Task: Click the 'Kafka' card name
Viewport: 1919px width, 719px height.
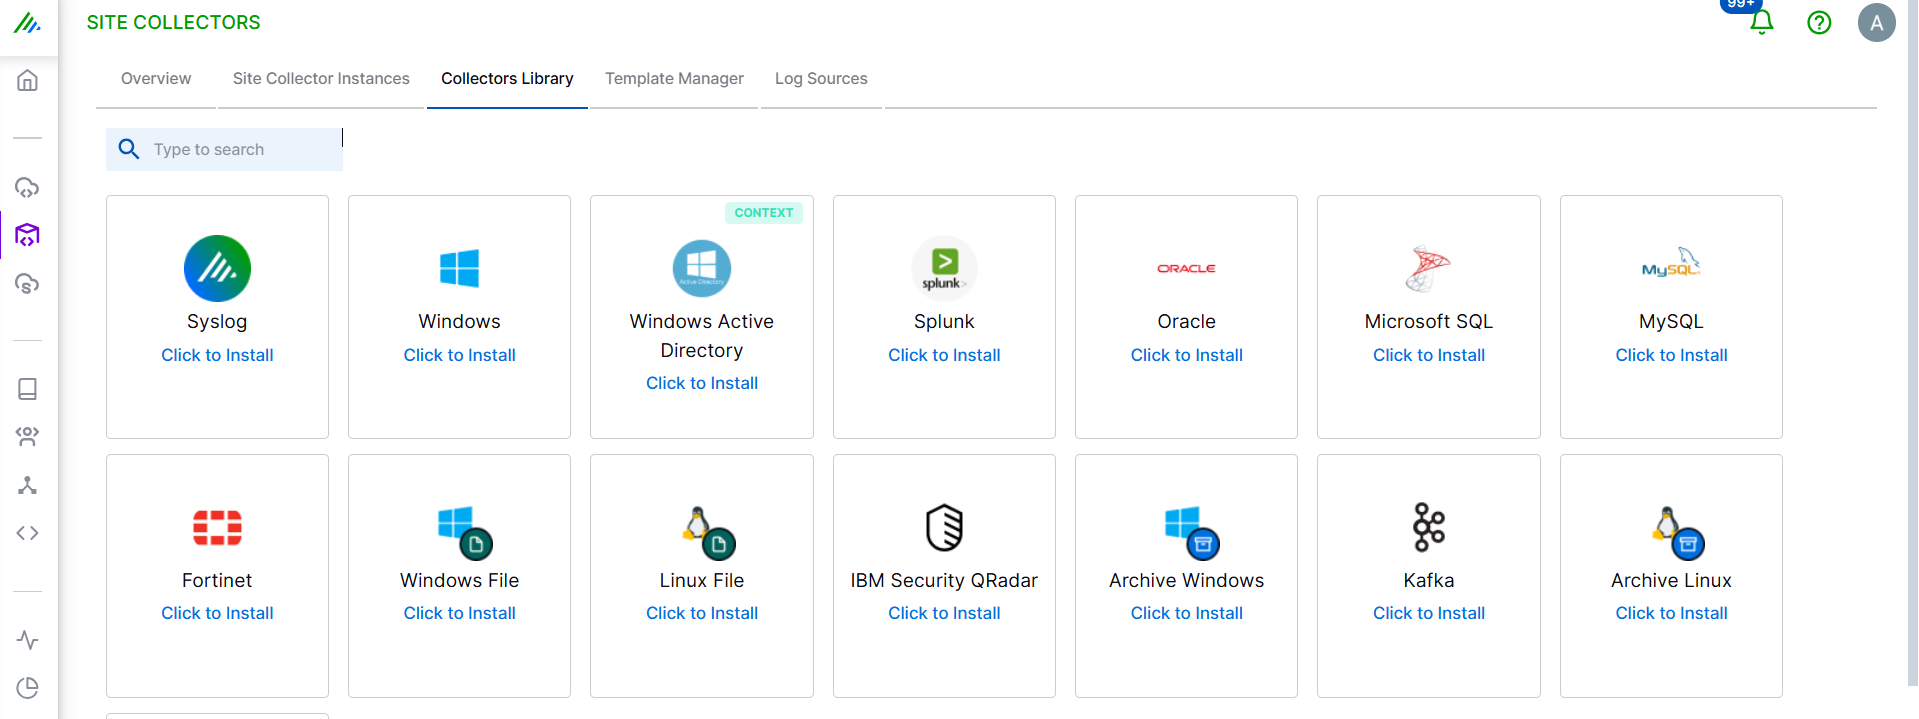Action: coord(1428,580)
